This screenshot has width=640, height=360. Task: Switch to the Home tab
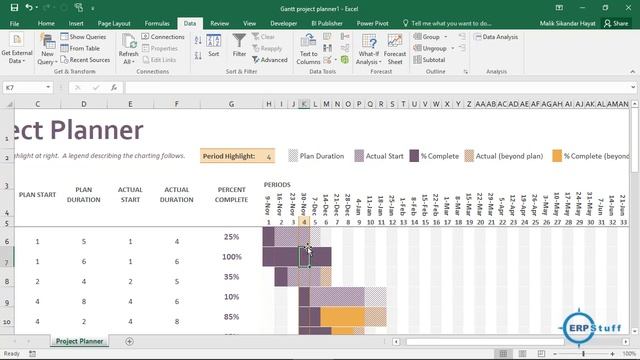pyautogui.click(x=46, y=23)
